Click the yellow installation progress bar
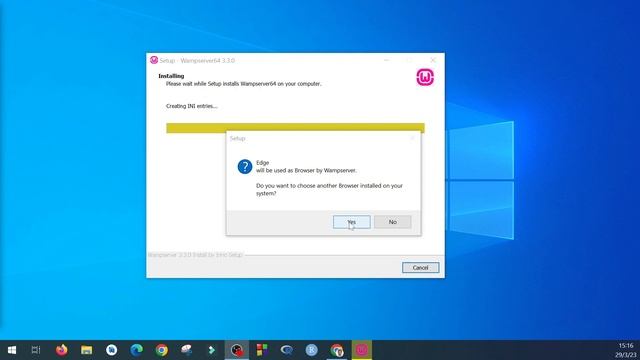This screenshot has height=360, width=640. [295, 128]
